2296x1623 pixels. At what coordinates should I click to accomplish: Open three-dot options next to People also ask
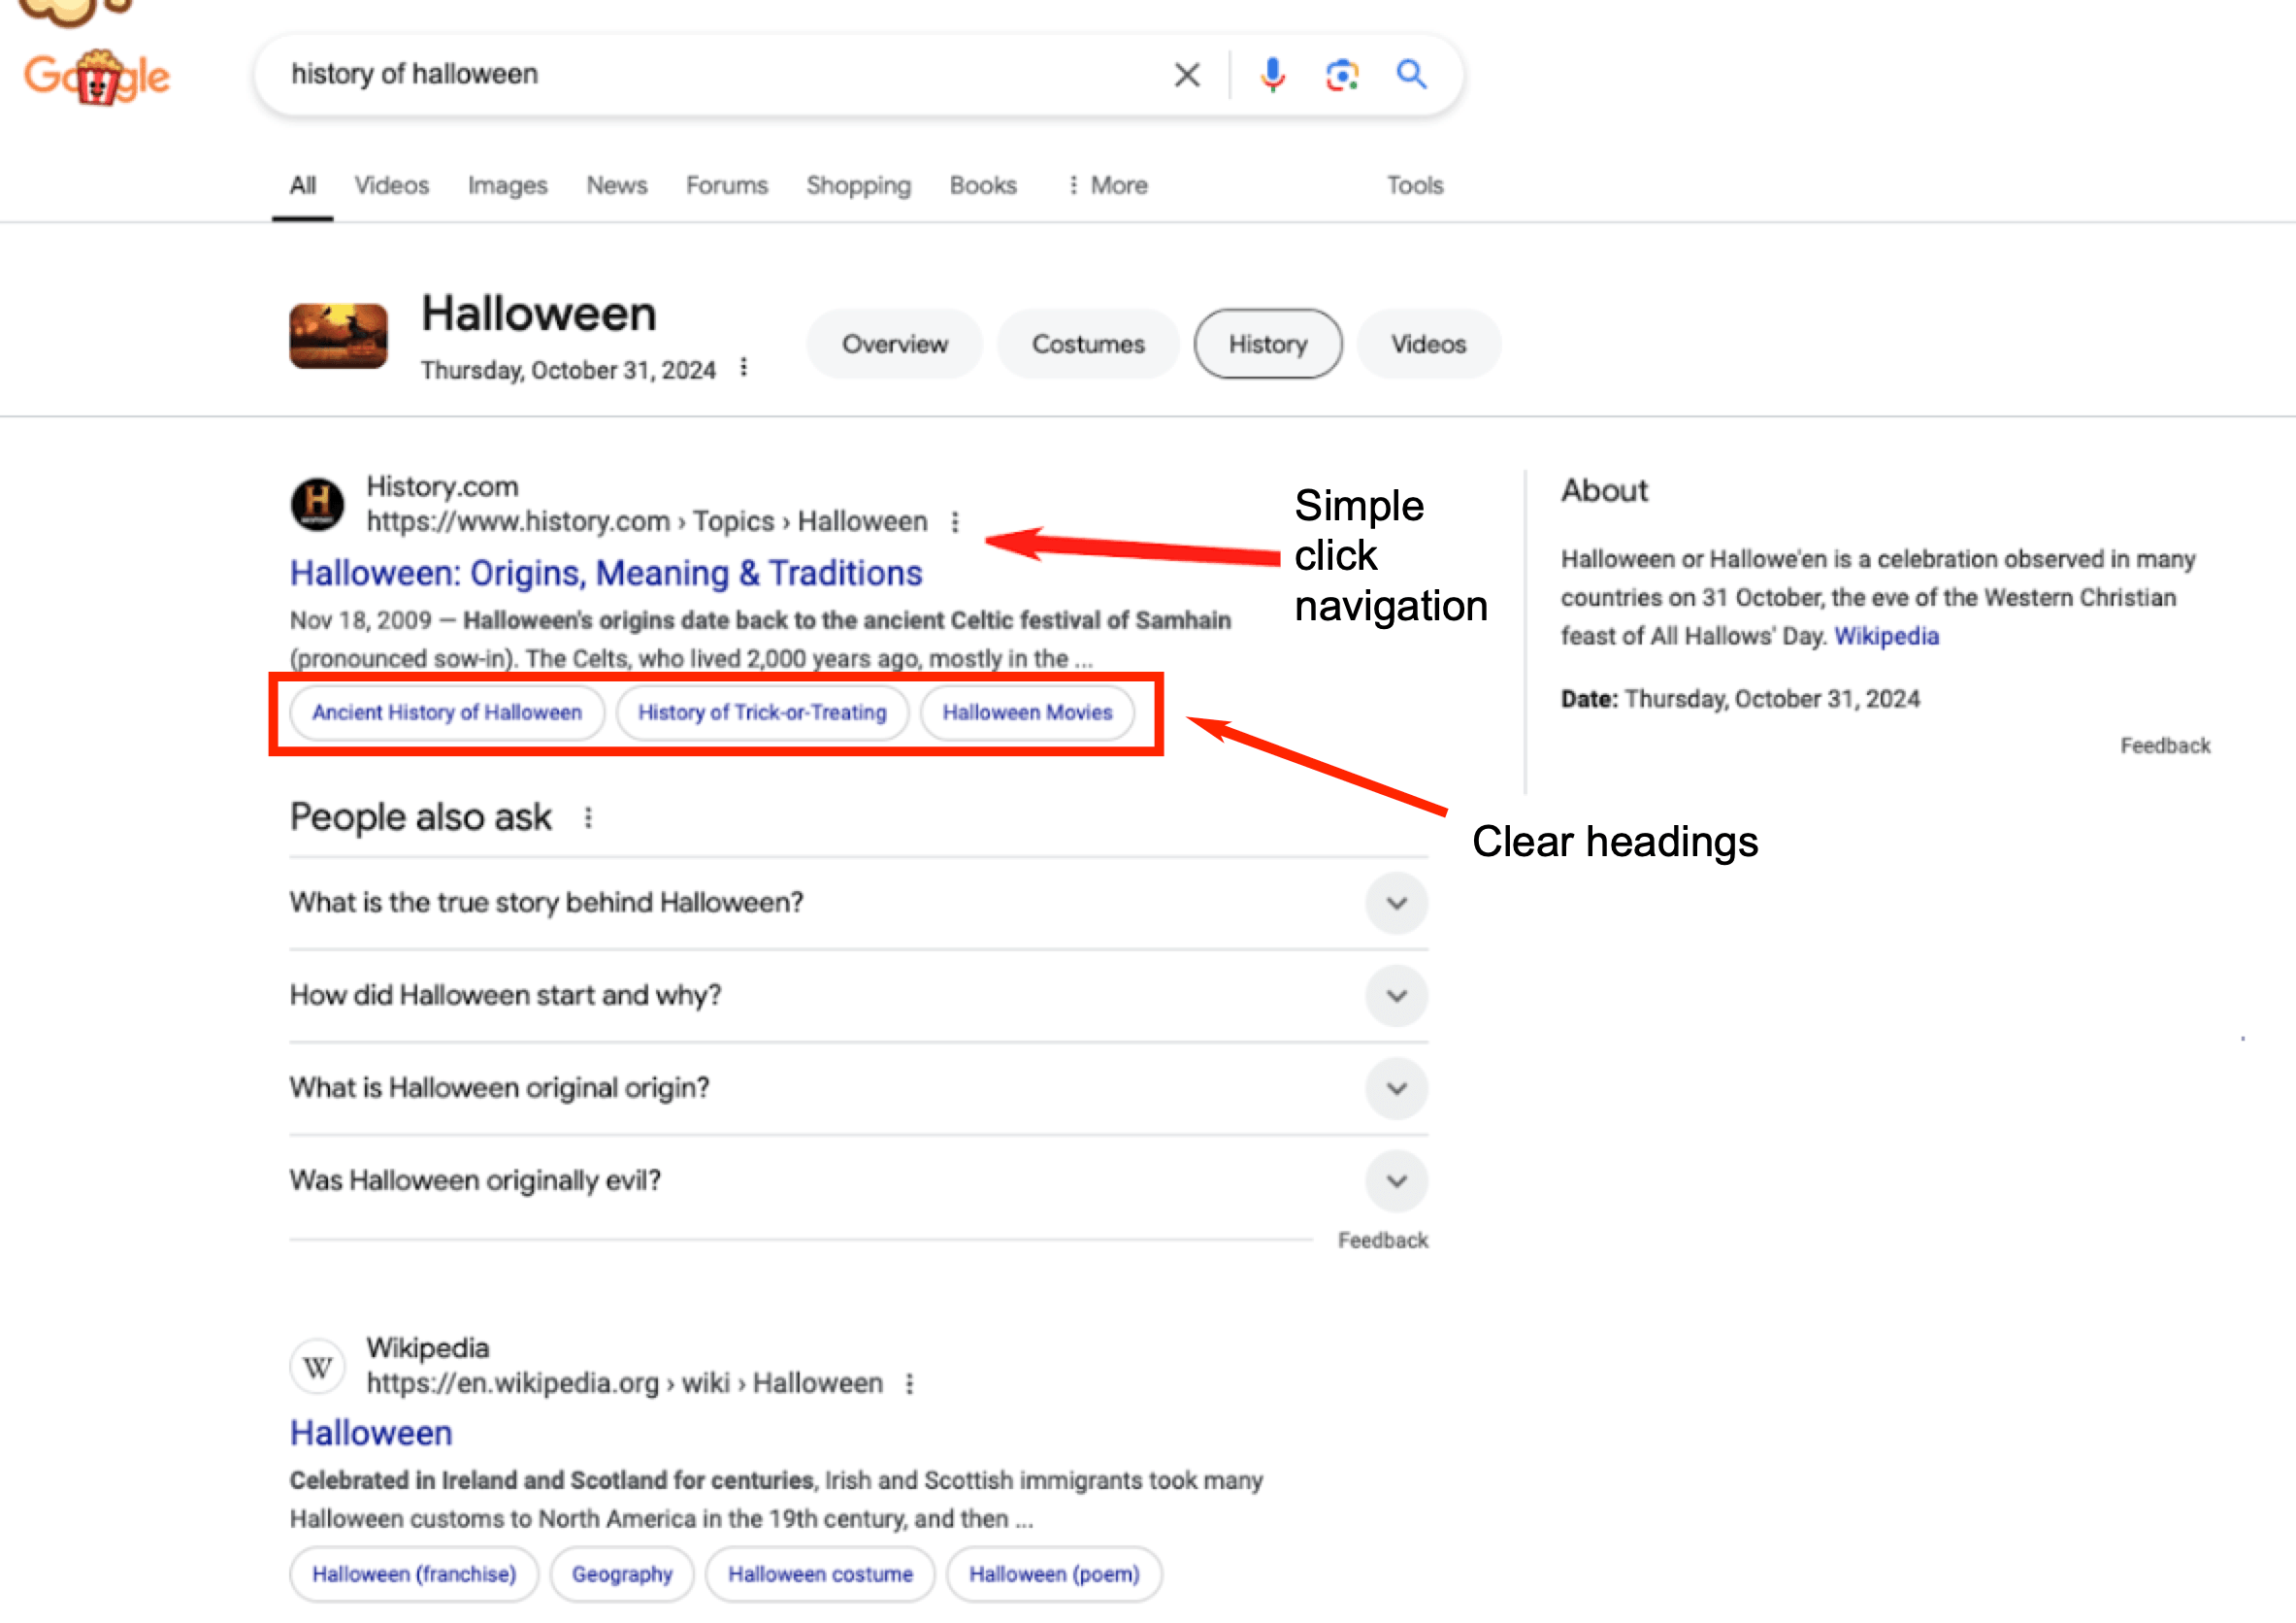588,818
